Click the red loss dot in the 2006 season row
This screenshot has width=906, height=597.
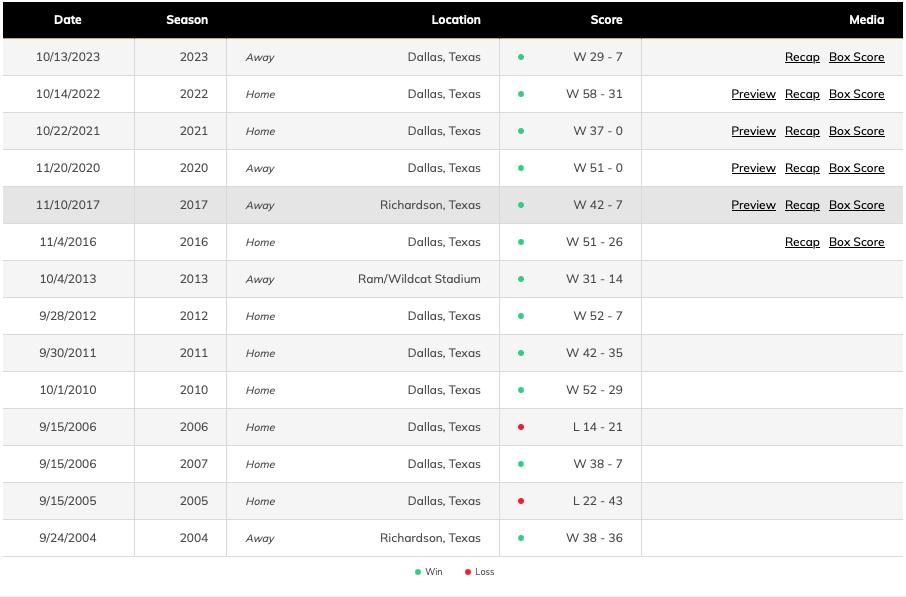point(521,427)
